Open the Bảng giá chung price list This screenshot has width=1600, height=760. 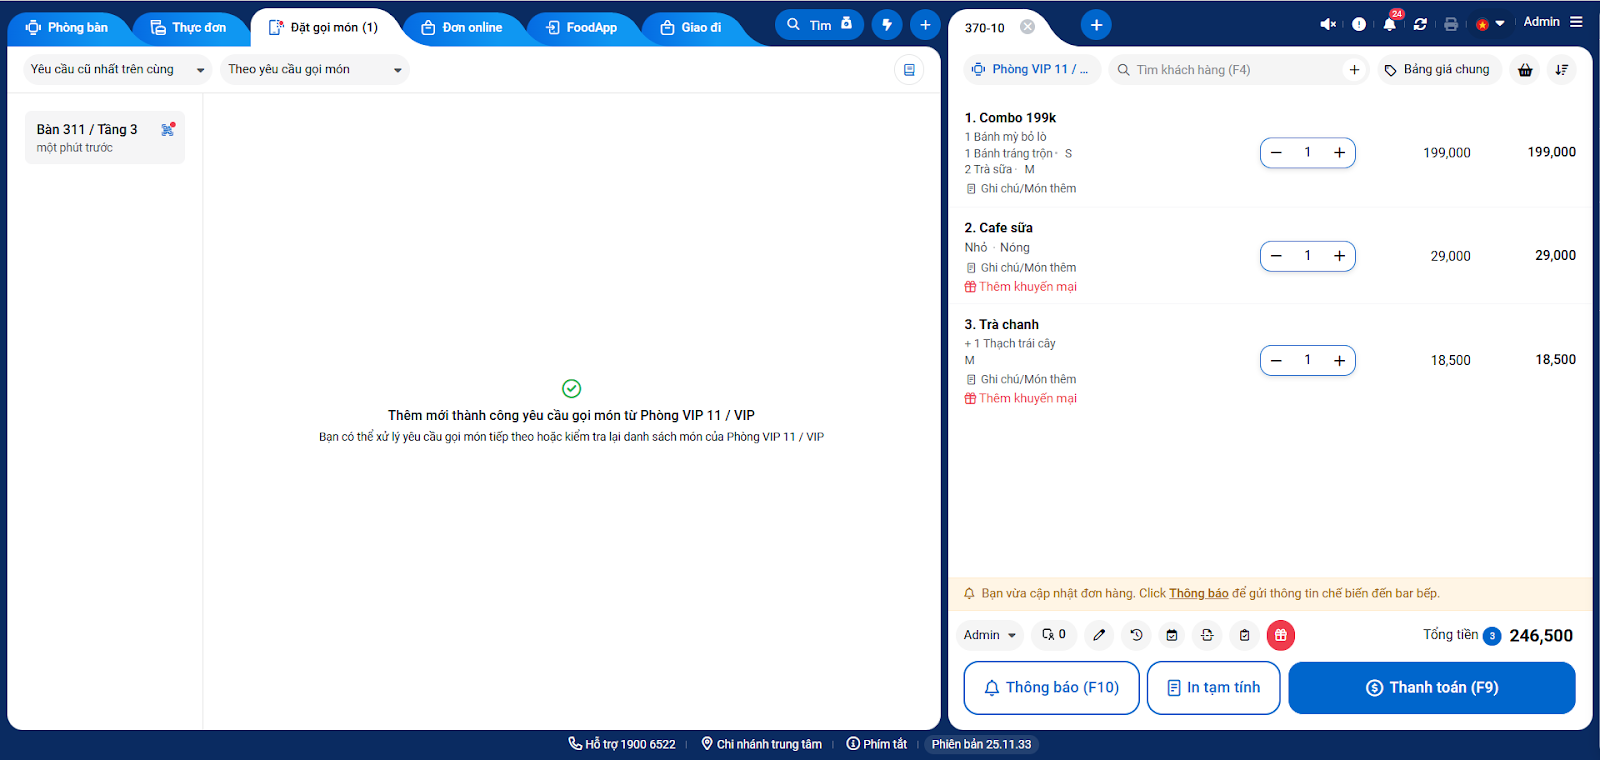tap(1438, 70)
